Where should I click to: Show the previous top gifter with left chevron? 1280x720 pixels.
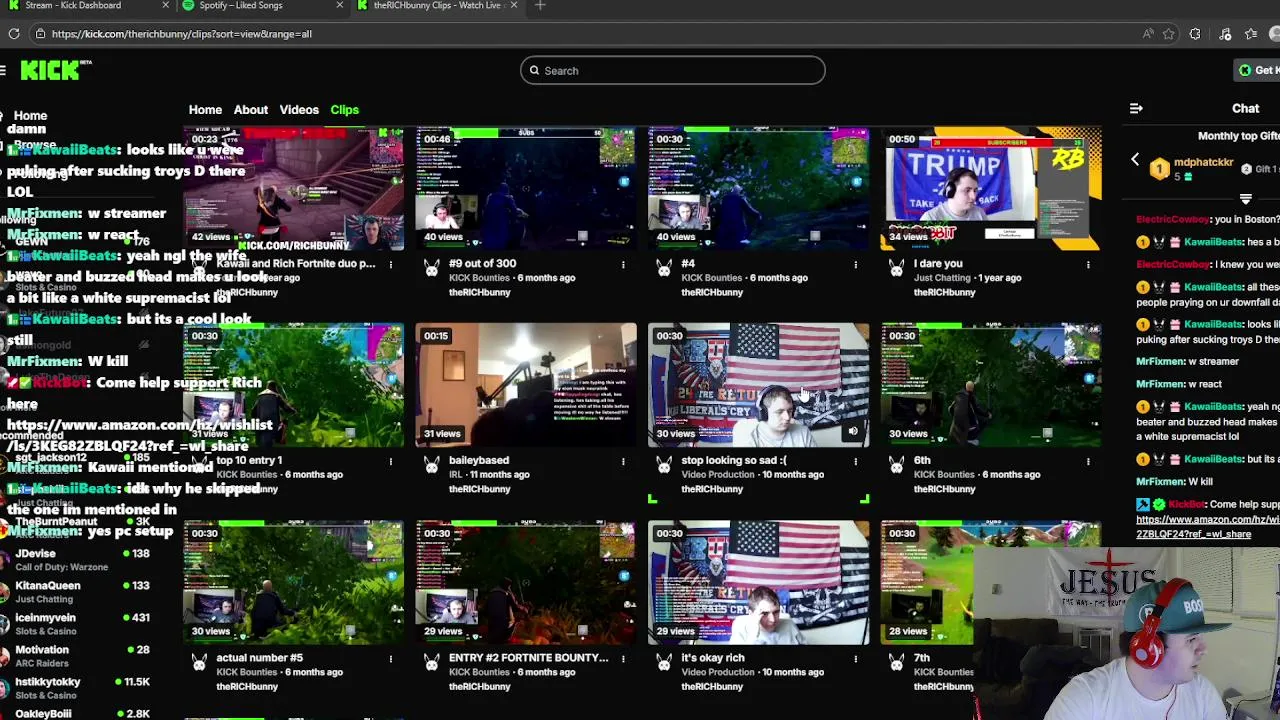pyautogui.click(x=1135, y=160)
